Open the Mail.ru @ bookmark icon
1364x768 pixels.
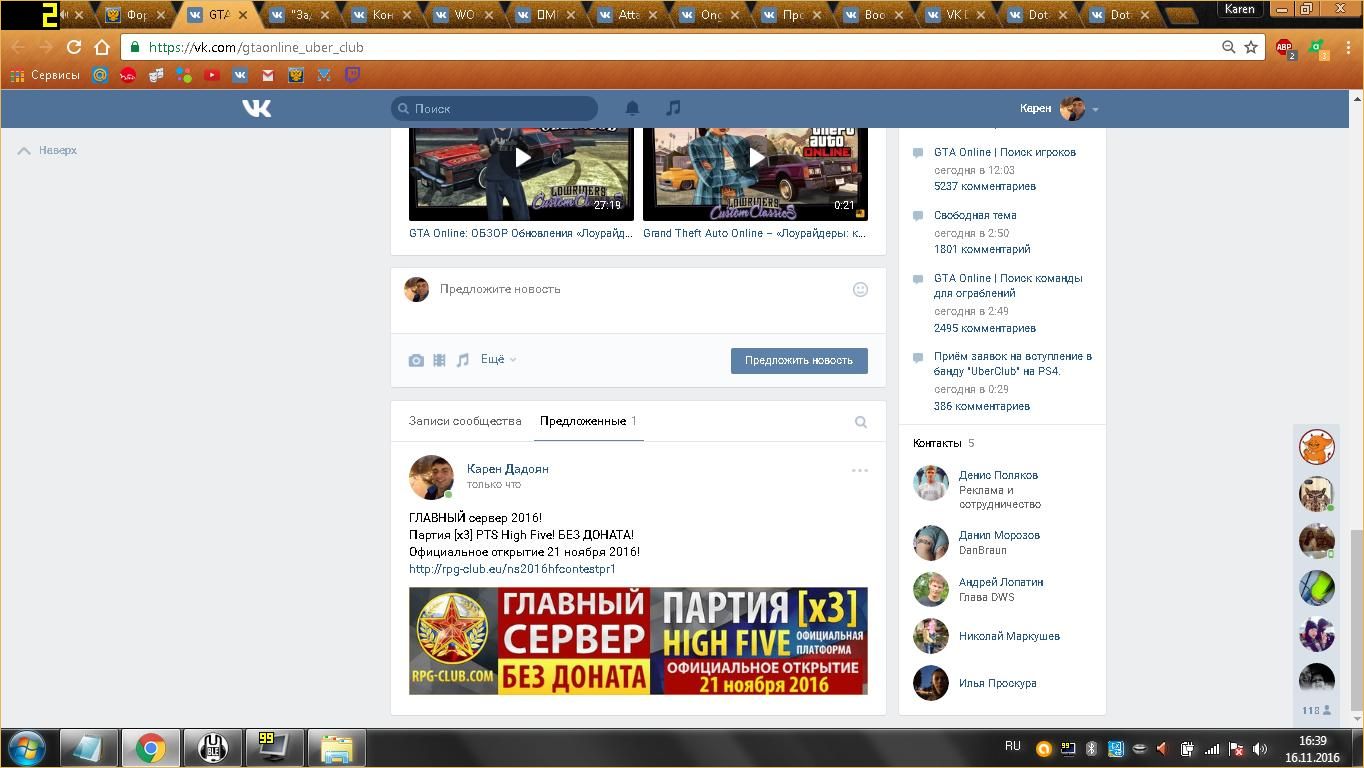[100, 75]
